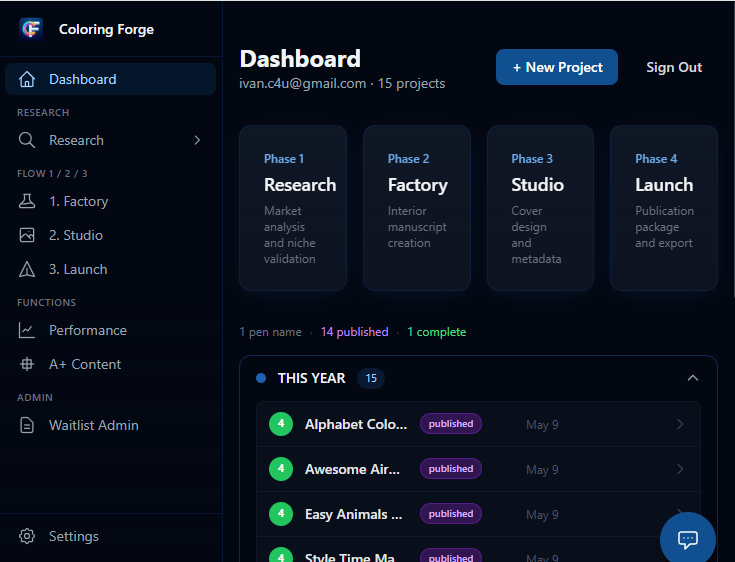Click the Dashboard page heading
This screenshot has height=562, width=735.
(300, 59)
